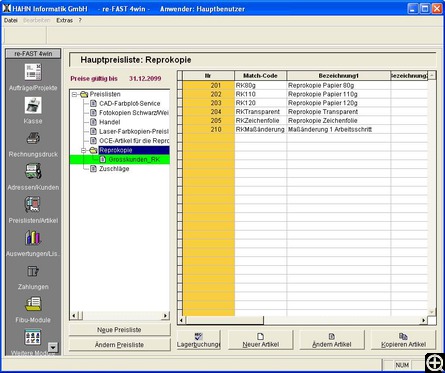Image resolution: width=445 pixels, height=373 pixels.
Task: Click the document icon beside Zuschläge
Action: point(94,169)
